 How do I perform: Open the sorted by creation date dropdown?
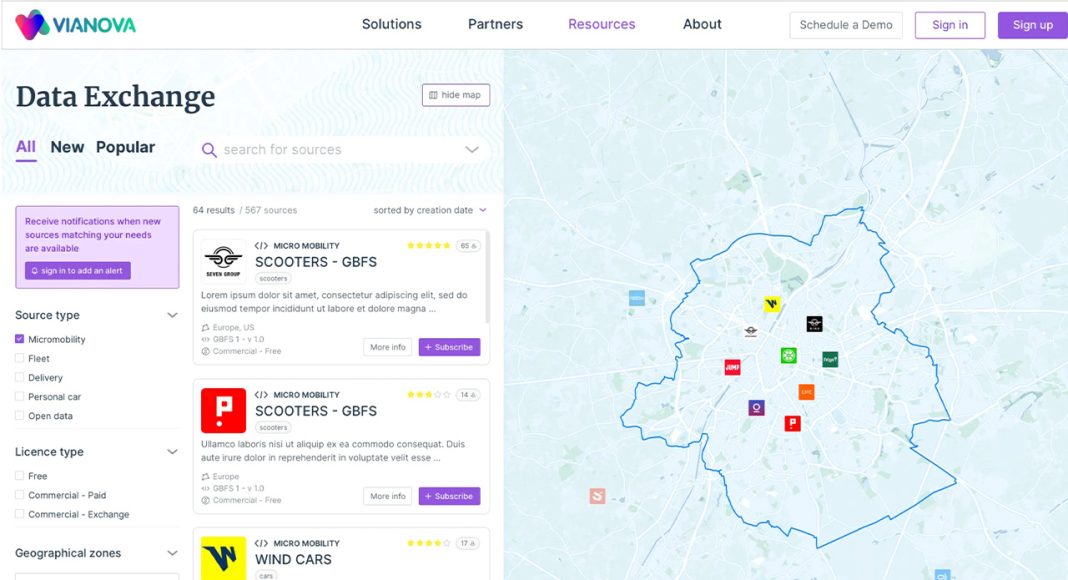(x=430, y=210)
